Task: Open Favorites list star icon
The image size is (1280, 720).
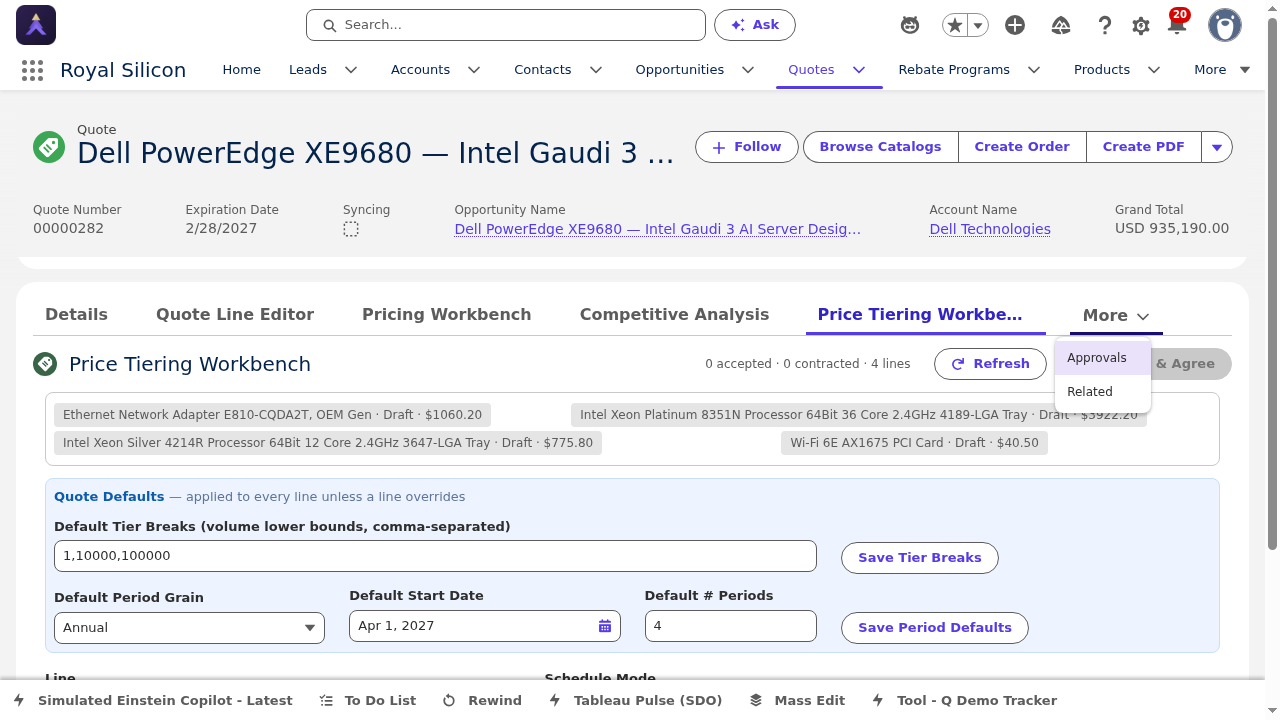Action: coord(955,25)
